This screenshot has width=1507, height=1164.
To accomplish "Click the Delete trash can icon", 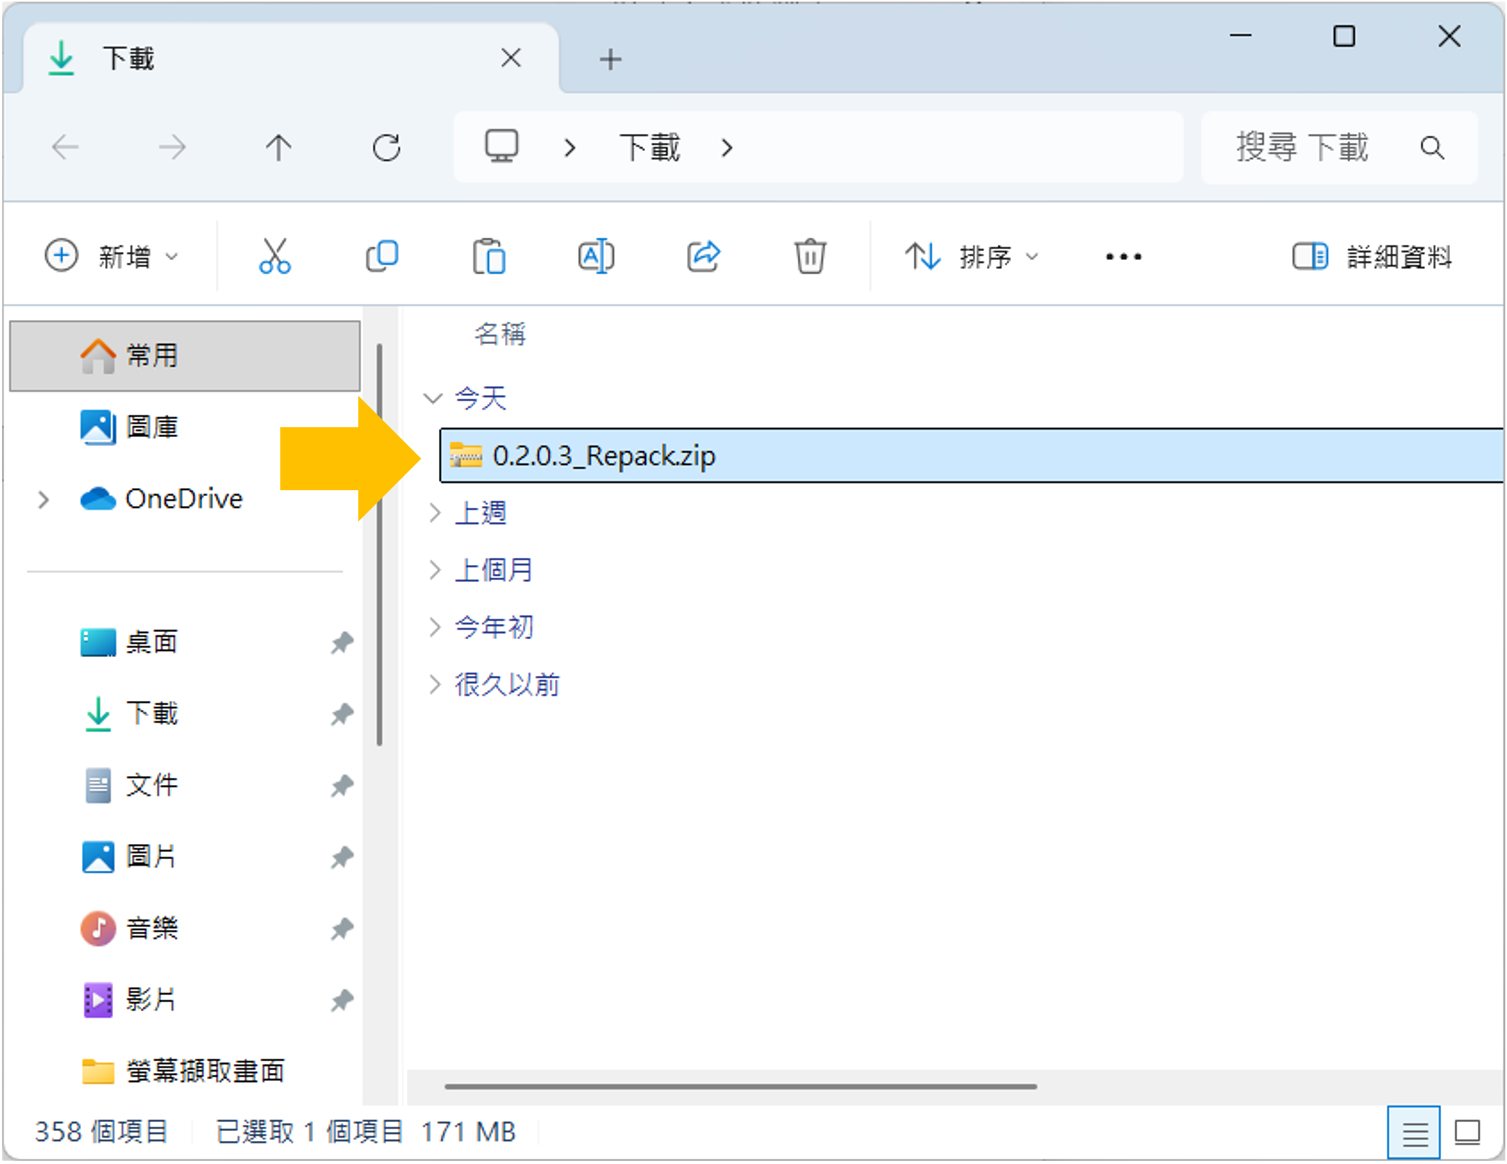I will (810, 256).
